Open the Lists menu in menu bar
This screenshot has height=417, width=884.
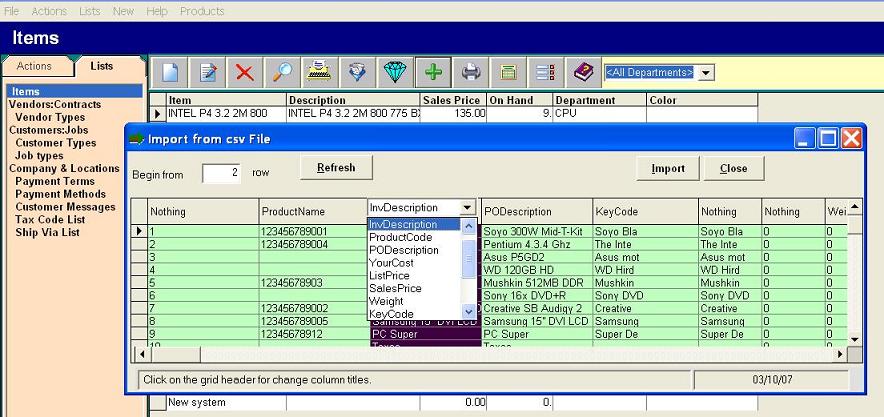[x=90, y=11]
